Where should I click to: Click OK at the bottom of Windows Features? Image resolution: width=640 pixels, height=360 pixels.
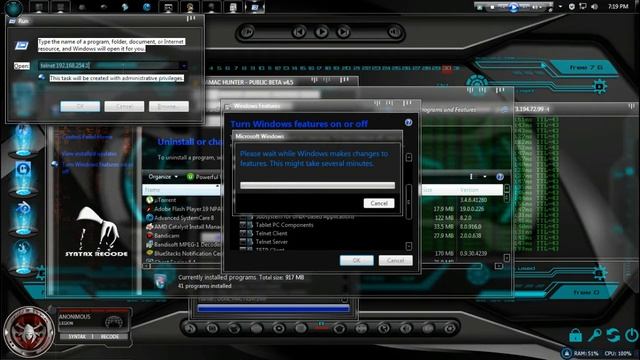pos(356,260)
